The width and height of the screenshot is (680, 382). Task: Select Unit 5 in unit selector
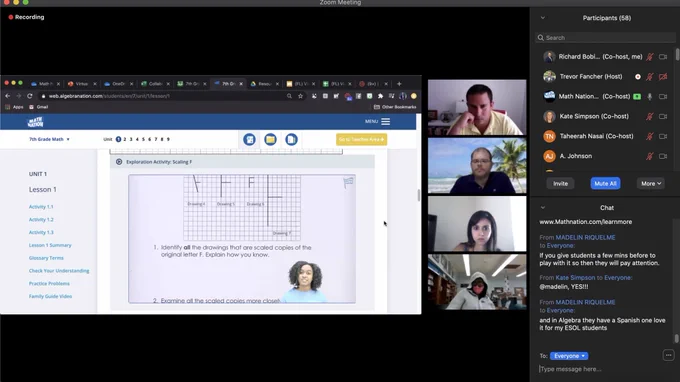click(143, 139)
